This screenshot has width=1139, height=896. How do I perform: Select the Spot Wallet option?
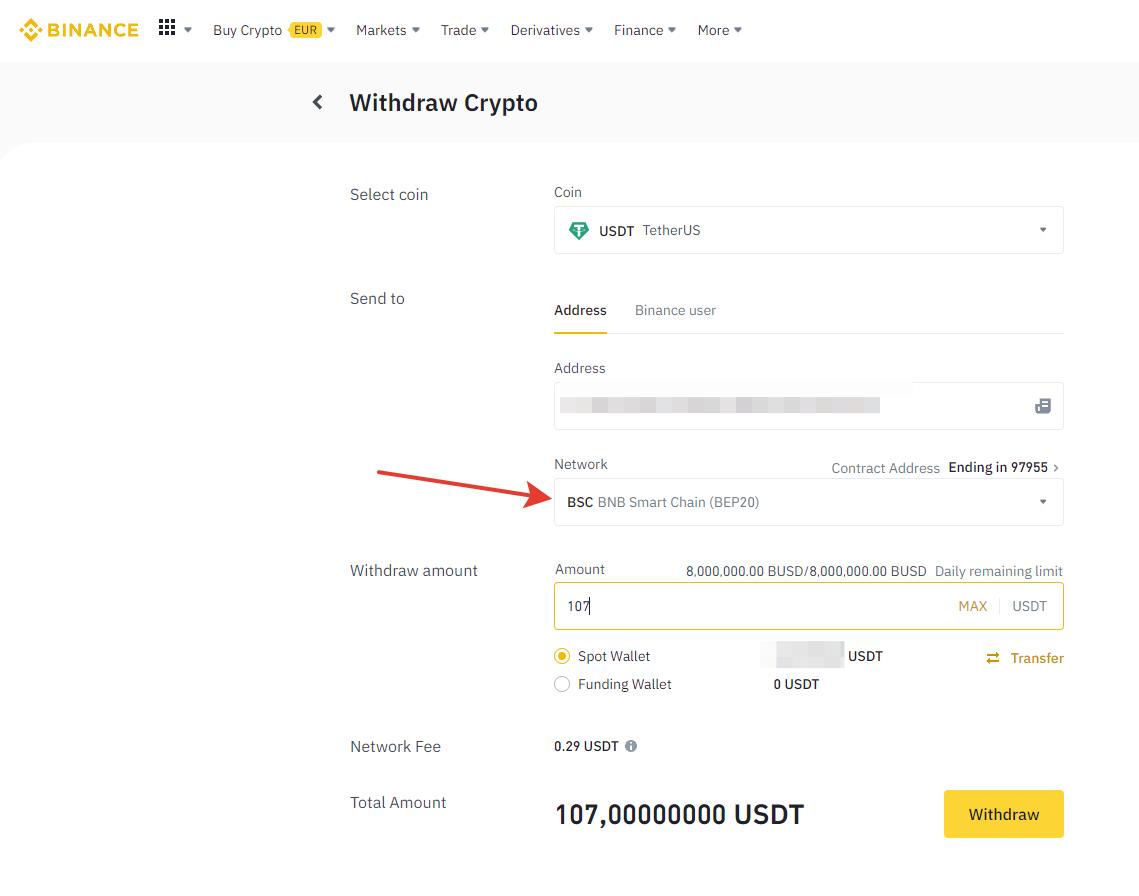[562, 657]
